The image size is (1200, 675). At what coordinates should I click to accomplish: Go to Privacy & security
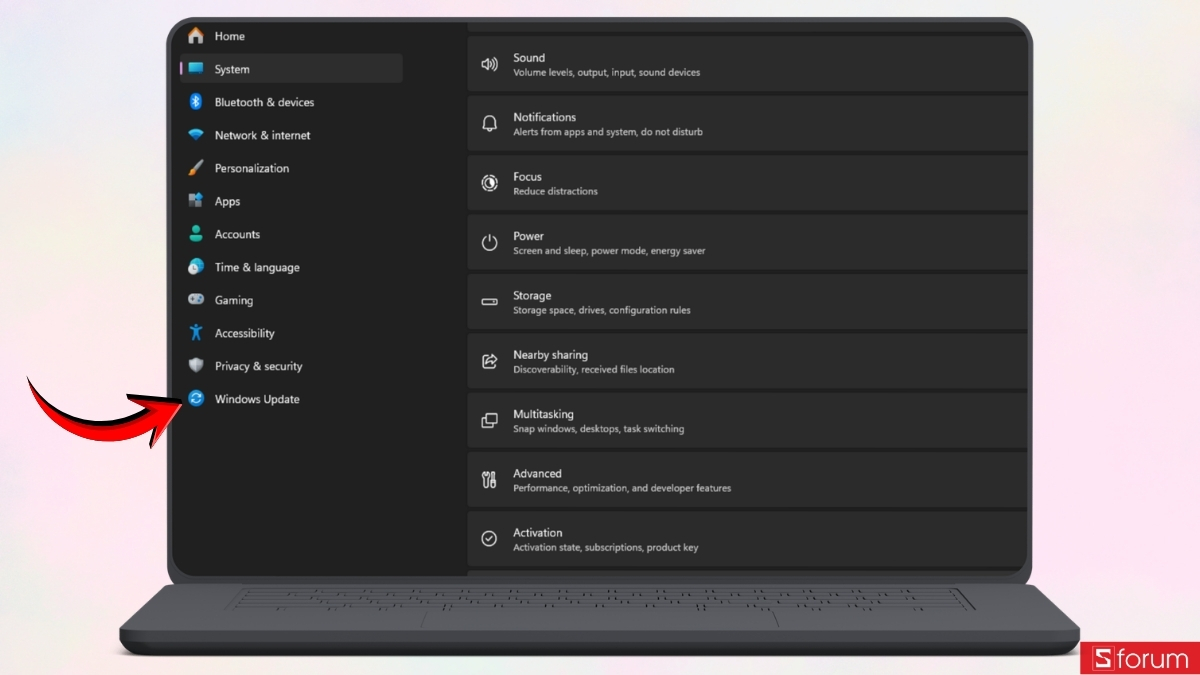[x=258, y=366]
